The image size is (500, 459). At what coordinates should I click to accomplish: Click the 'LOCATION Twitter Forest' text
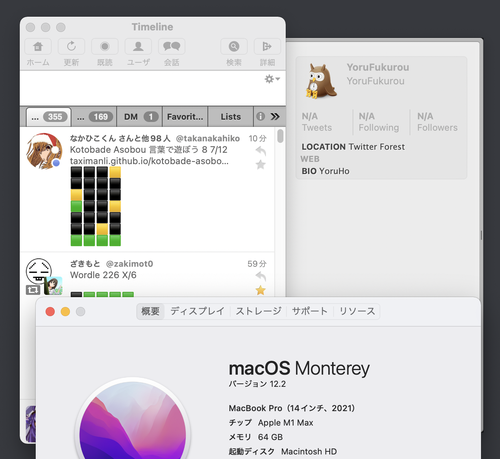click(x=353, y=147)
